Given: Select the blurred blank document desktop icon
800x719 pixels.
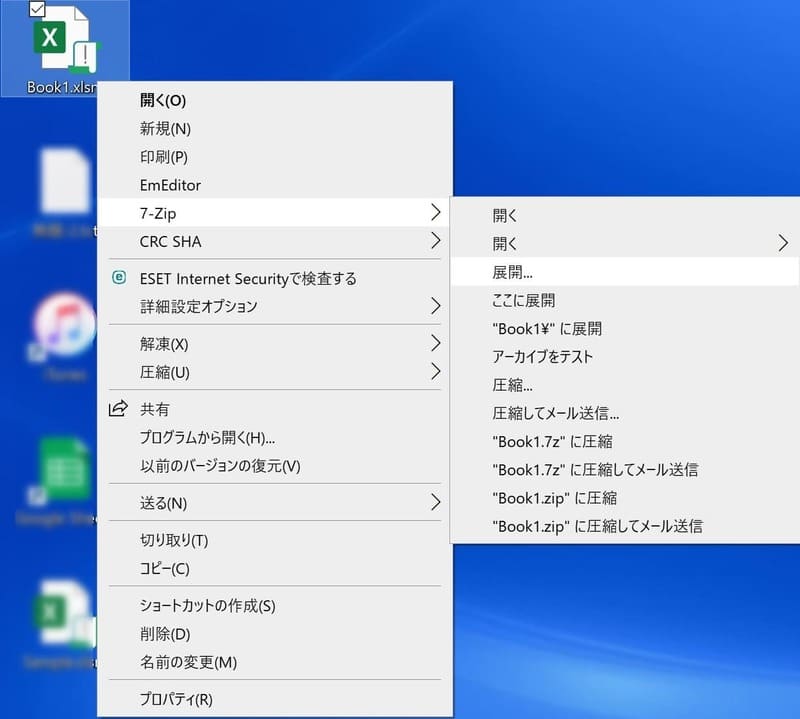Looking at the screenshot, I should click(65, 181).
